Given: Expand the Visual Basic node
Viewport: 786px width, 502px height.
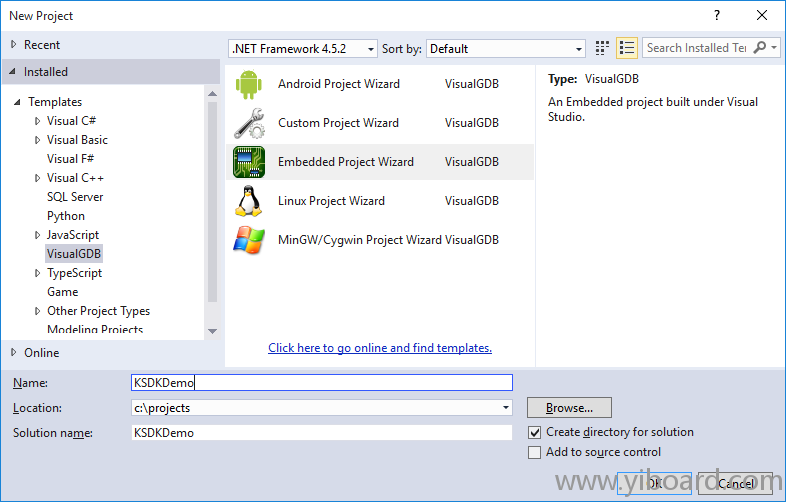Looking at the screenshot, I should (38, 140).
